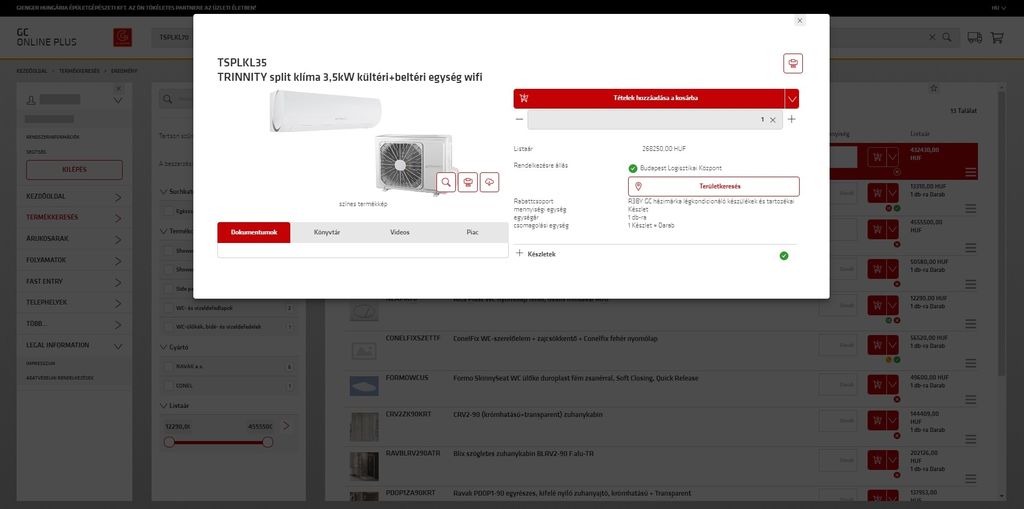Image resolution: width=1024 pixels, height=509 pixels.
Task: Open the shopping cart icon in the header
Action: (x=997, y=37)
